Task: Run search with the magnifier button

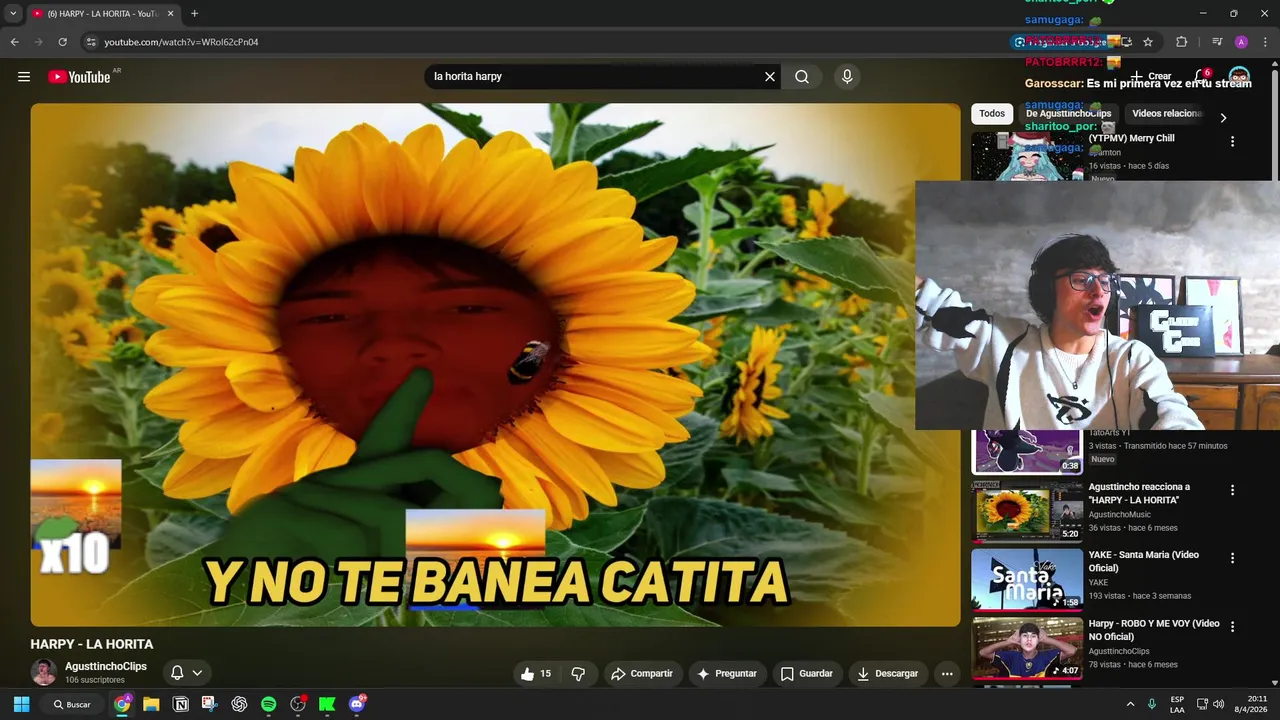Action: pos(802,77)
